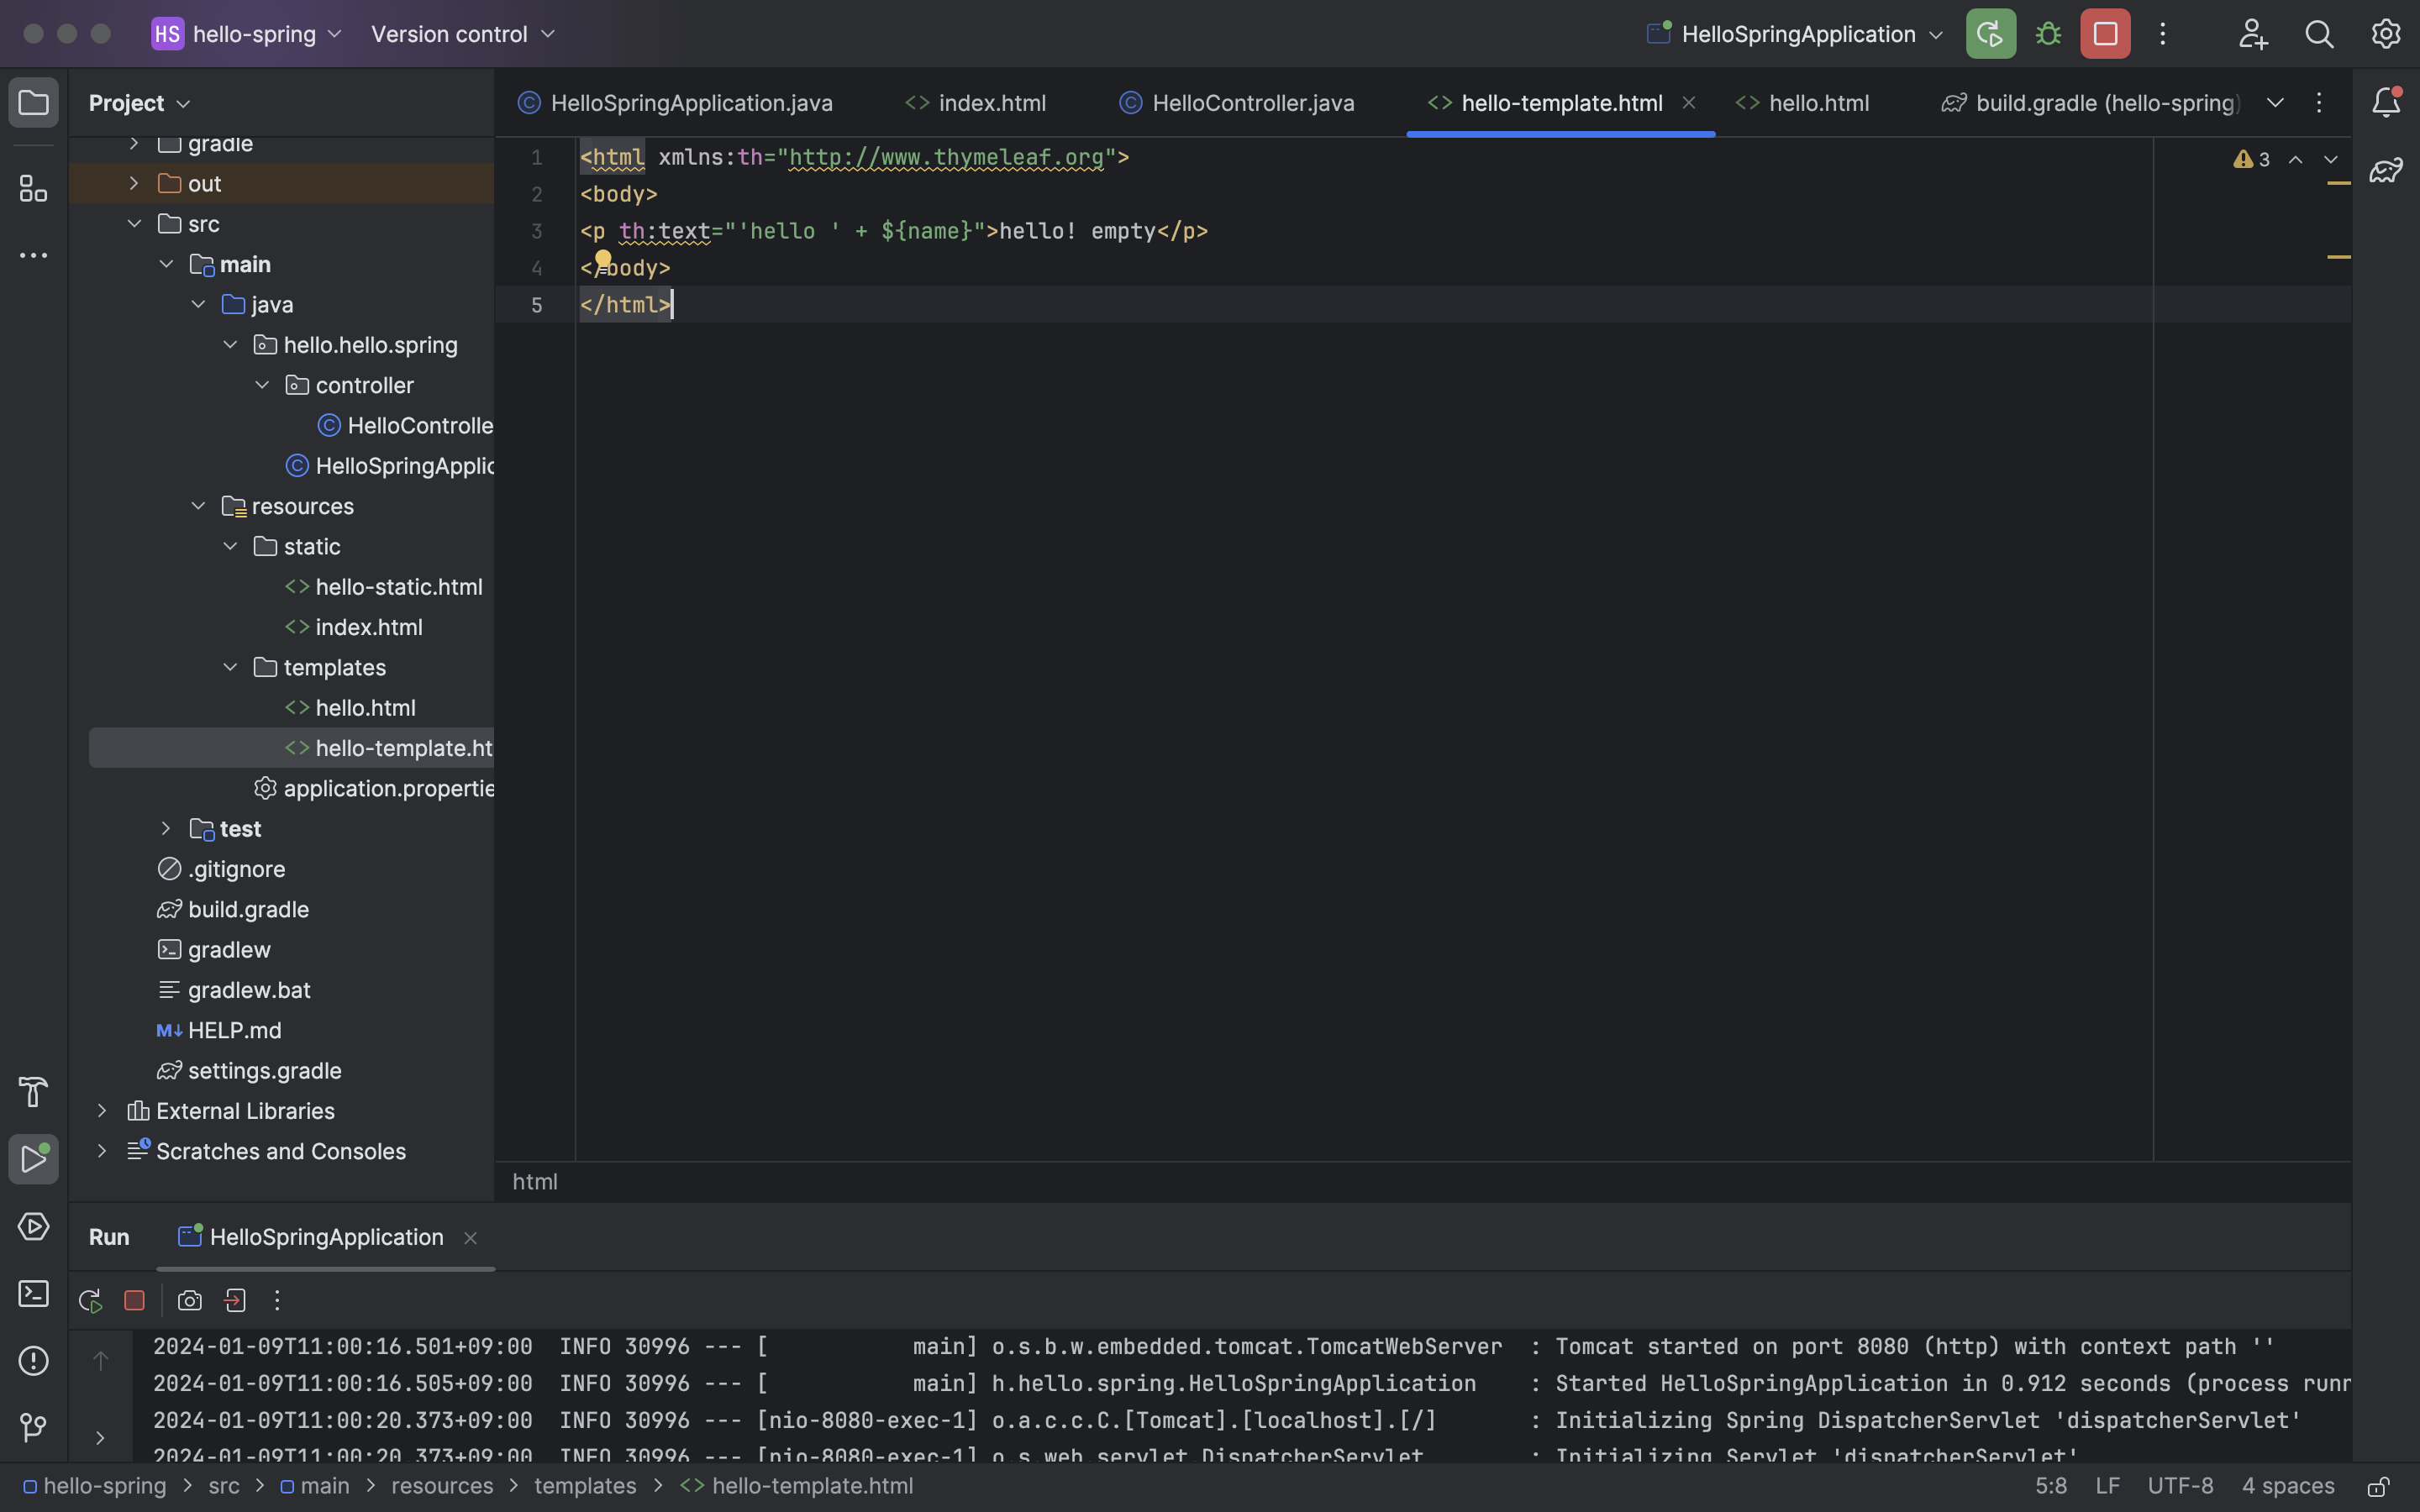Open more run actions menu in top toolbar
Viewport: 2420px width, 1512px height.
pos(2162,34)
